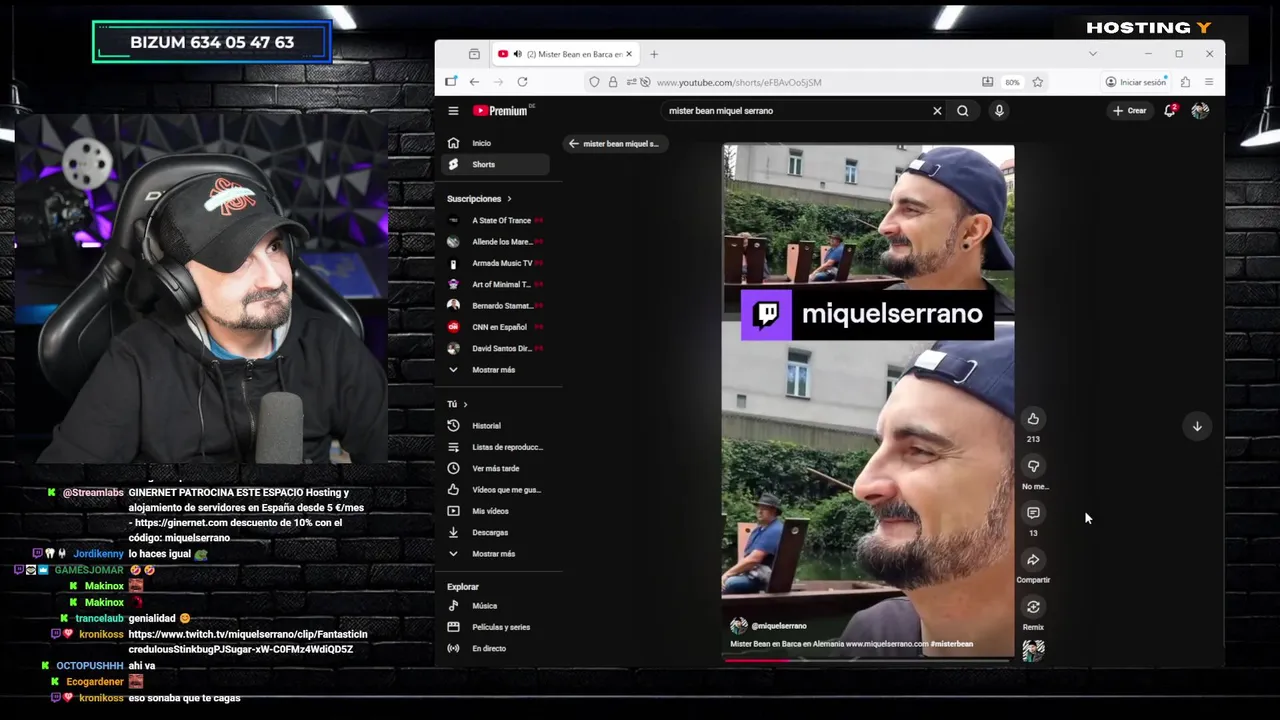
Task: Open CNN en Español subscription
Action: coord(495,327)
